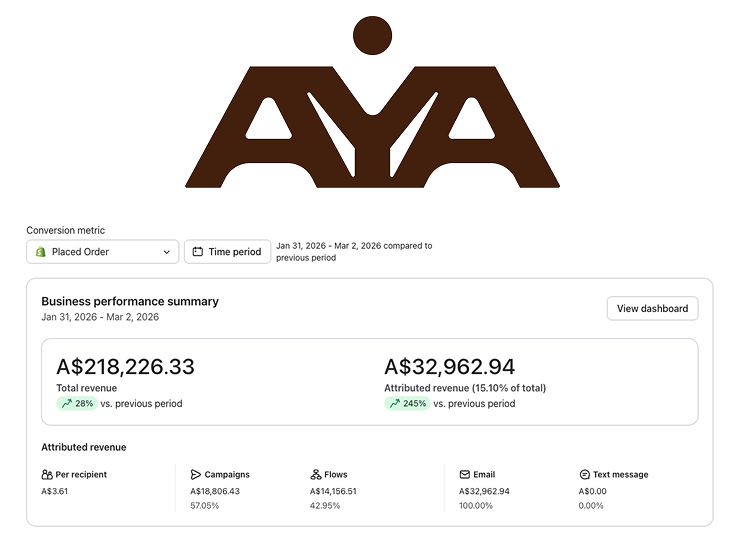Viewport: 750px width, 560px height.
Task: Select the Campaigns revenue label
Action: [227, 475]
